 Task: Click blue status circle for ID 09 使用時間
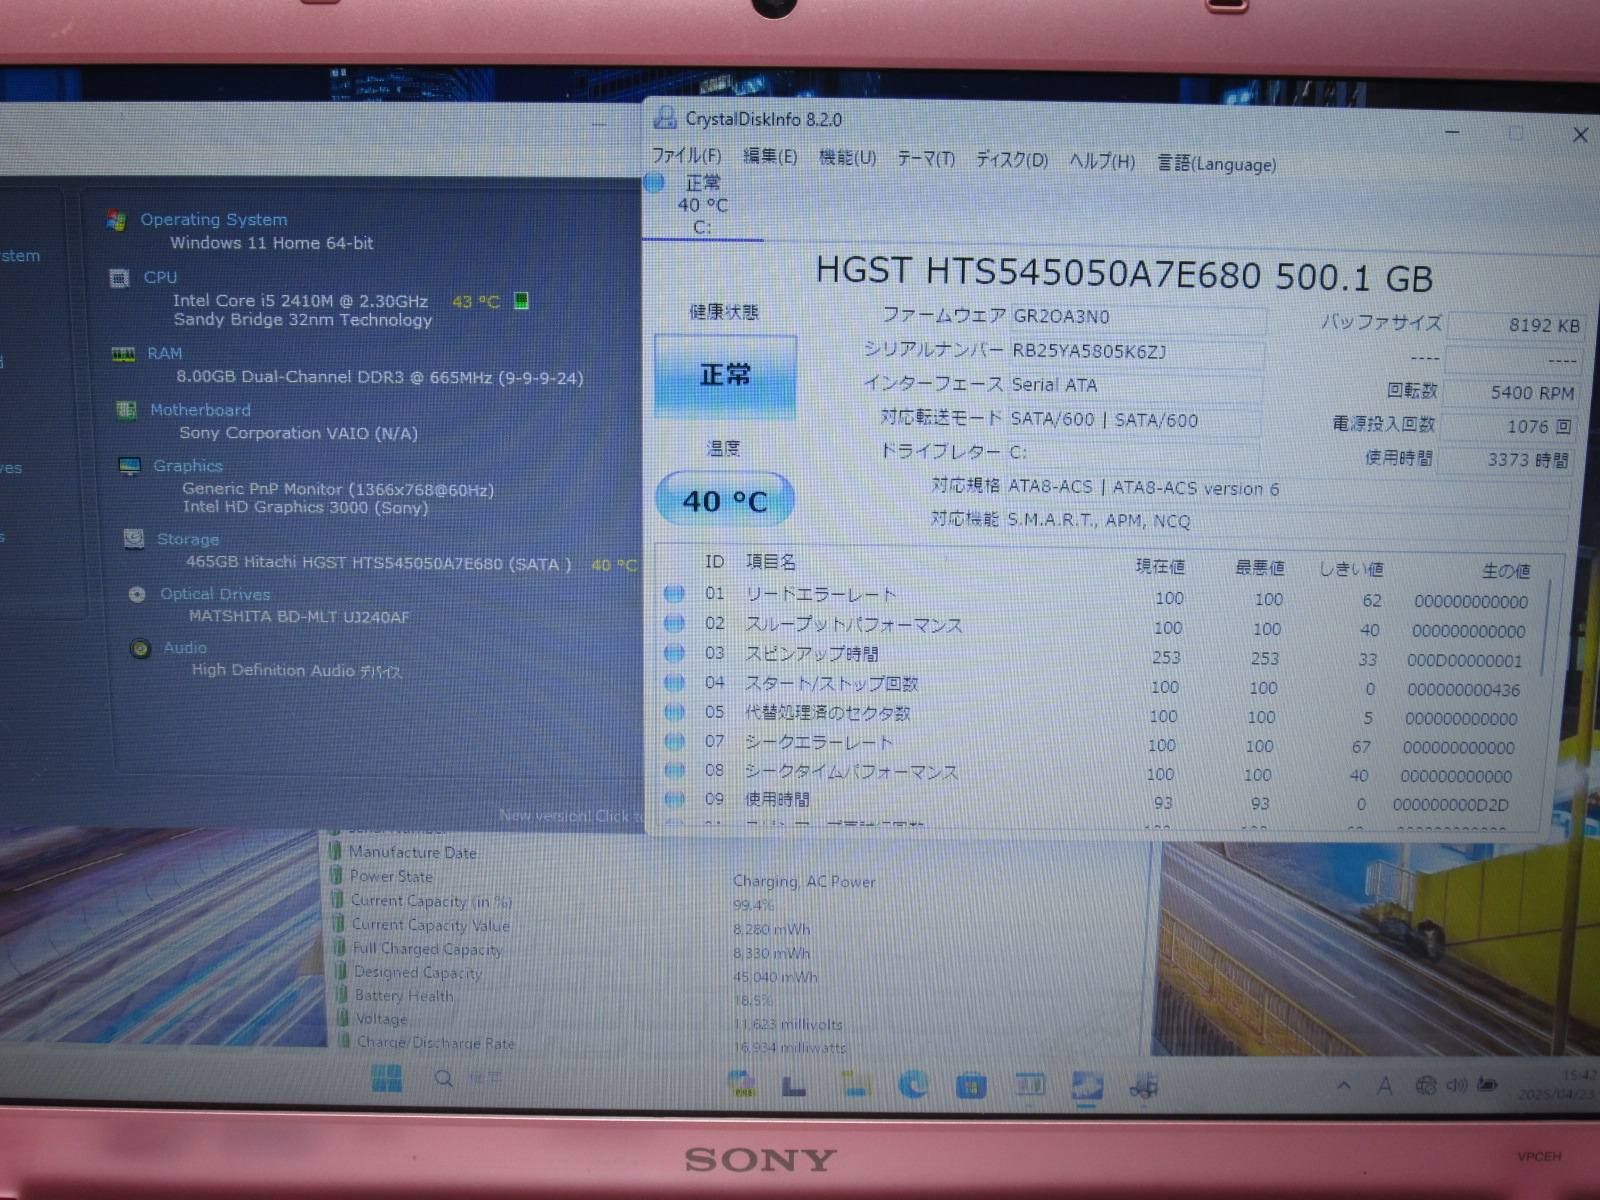click(674, 799)
